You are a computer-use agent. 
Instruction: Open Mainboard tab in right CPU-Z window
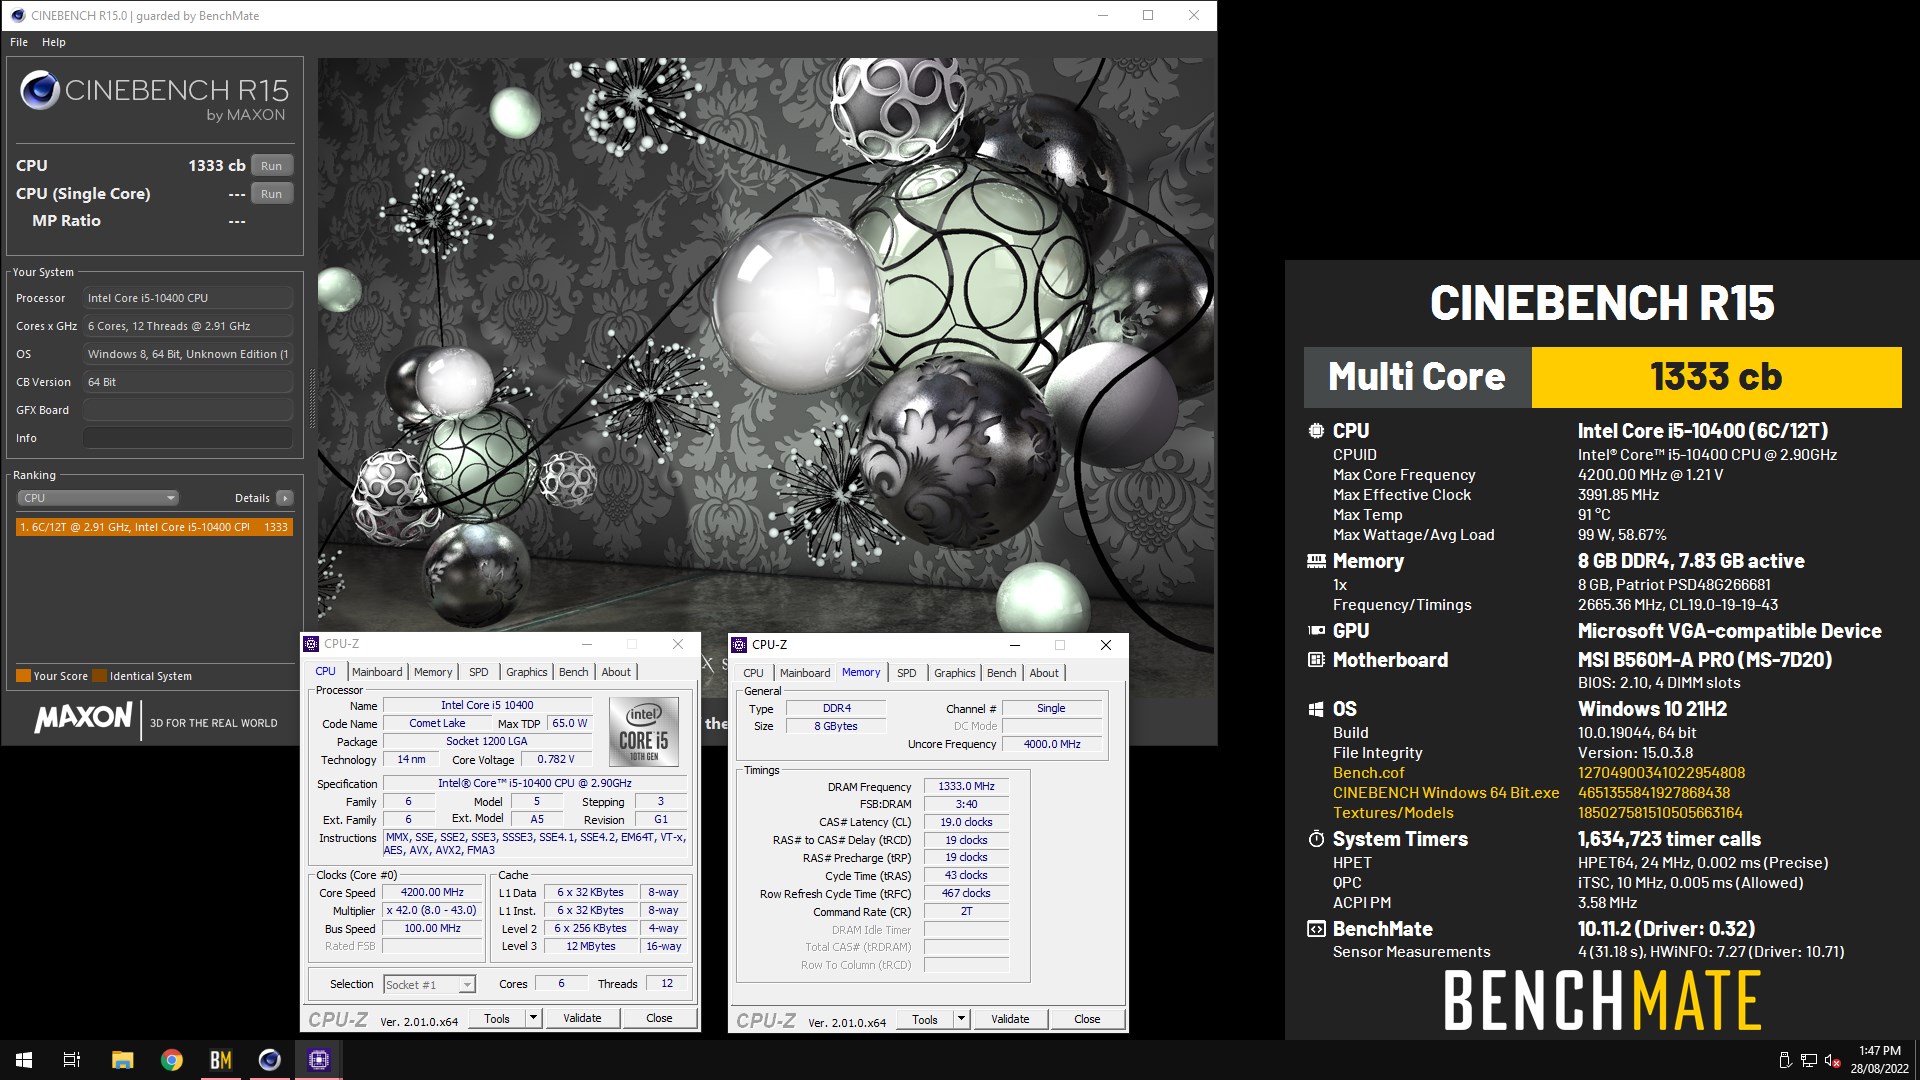[x=805, y=673]
